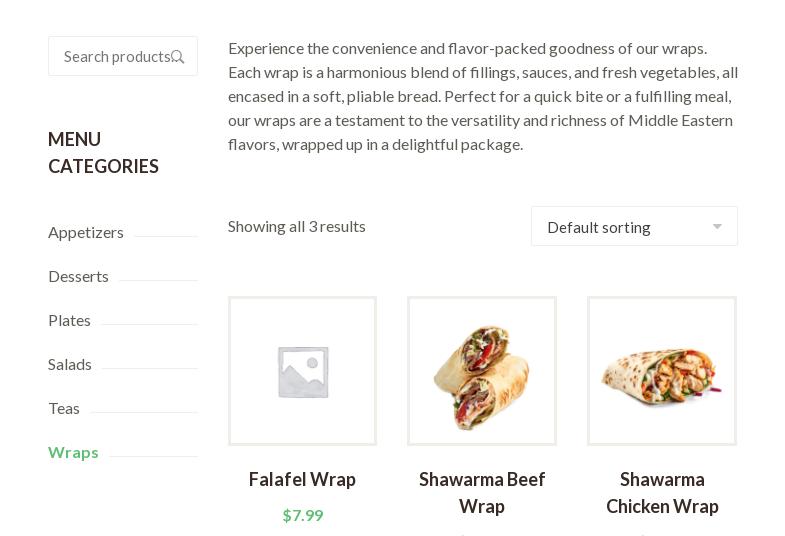Click the Shawarma Beef Wrap title

[x=482, y=493]
